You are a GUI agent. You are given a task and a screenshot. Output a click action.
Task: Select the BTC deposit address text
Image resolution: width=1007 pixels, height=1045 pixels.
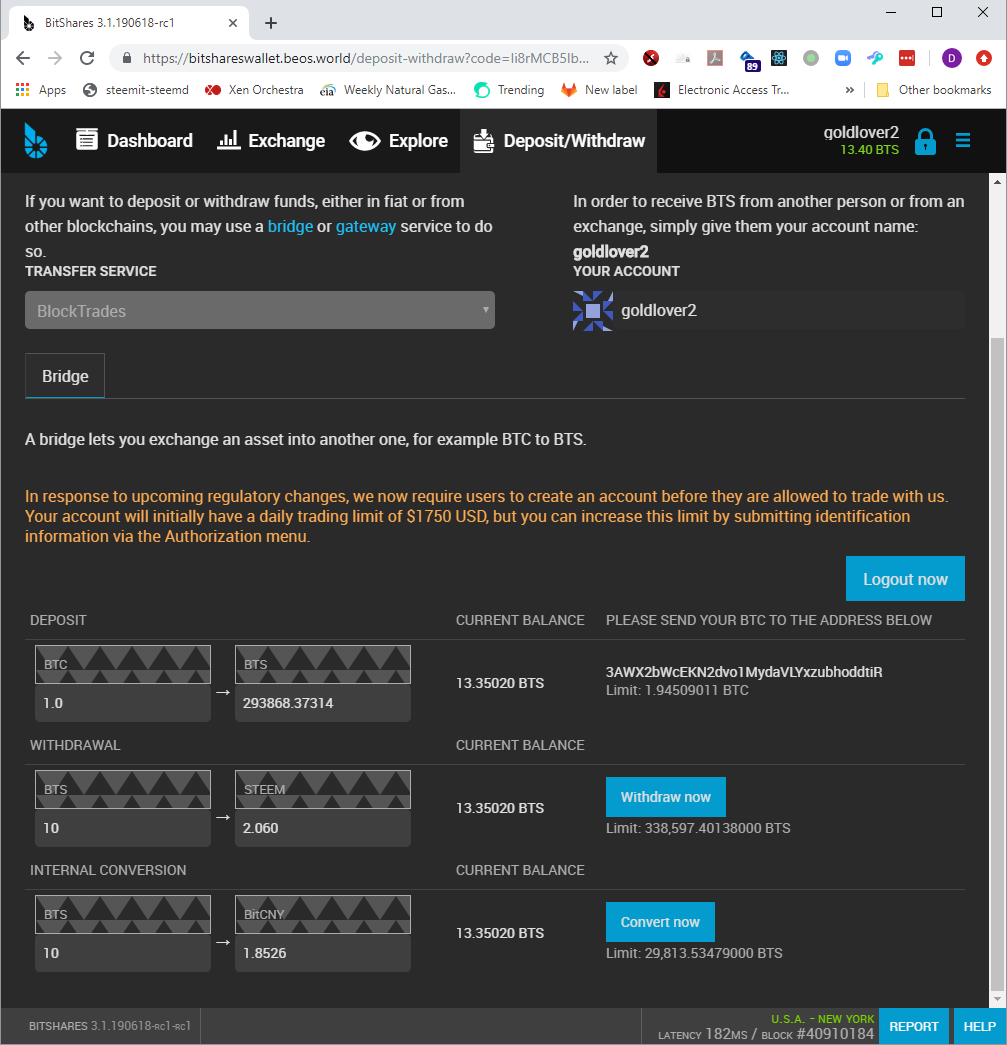point(744,672)
